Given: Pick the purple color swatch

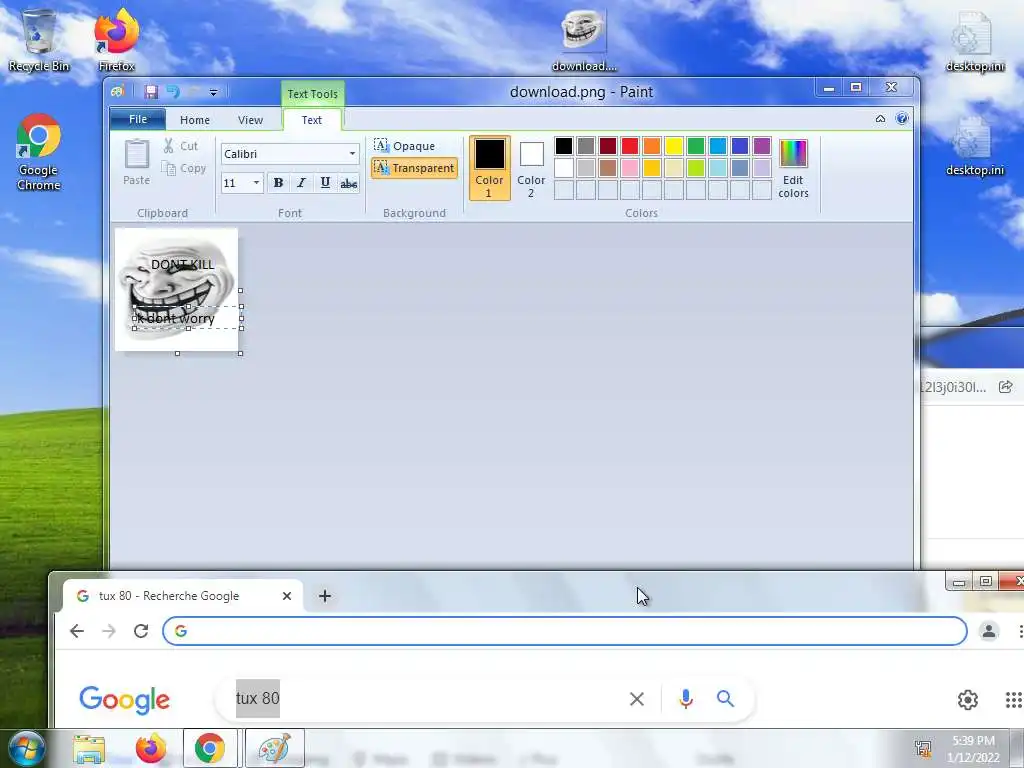Looking at the screenshot, I should coord(761,146).
